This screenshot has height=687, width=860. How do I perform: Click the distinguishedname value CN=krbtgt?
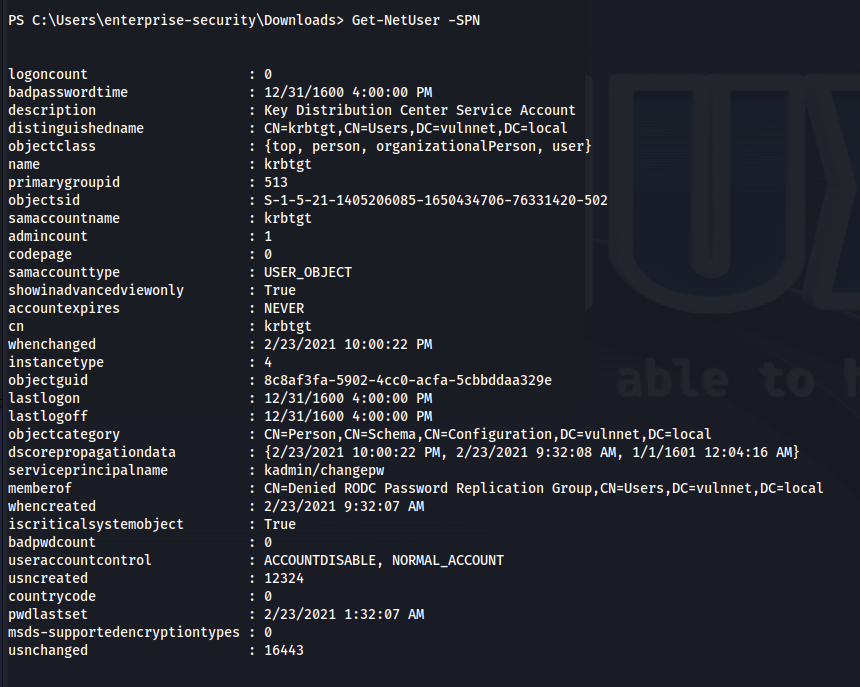(x=415, y=128)
